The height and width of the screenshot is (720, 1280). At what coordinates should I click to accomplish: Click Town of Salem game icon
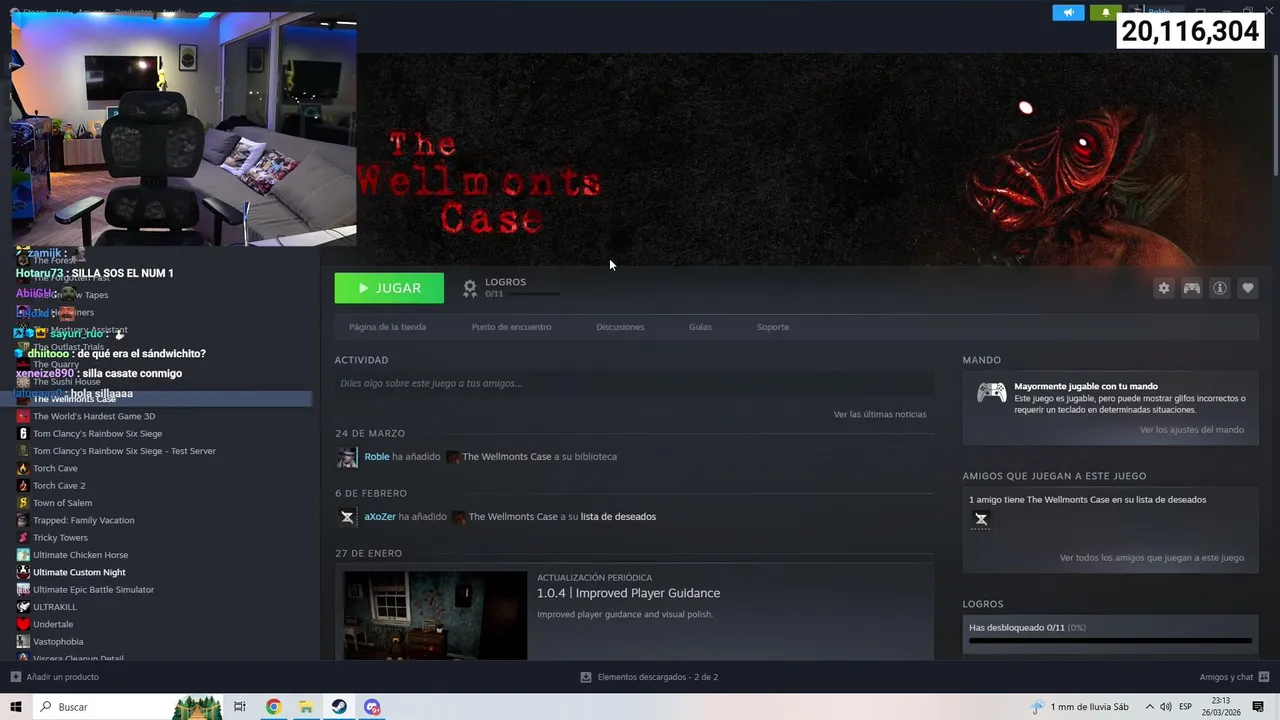pos(23,503)
